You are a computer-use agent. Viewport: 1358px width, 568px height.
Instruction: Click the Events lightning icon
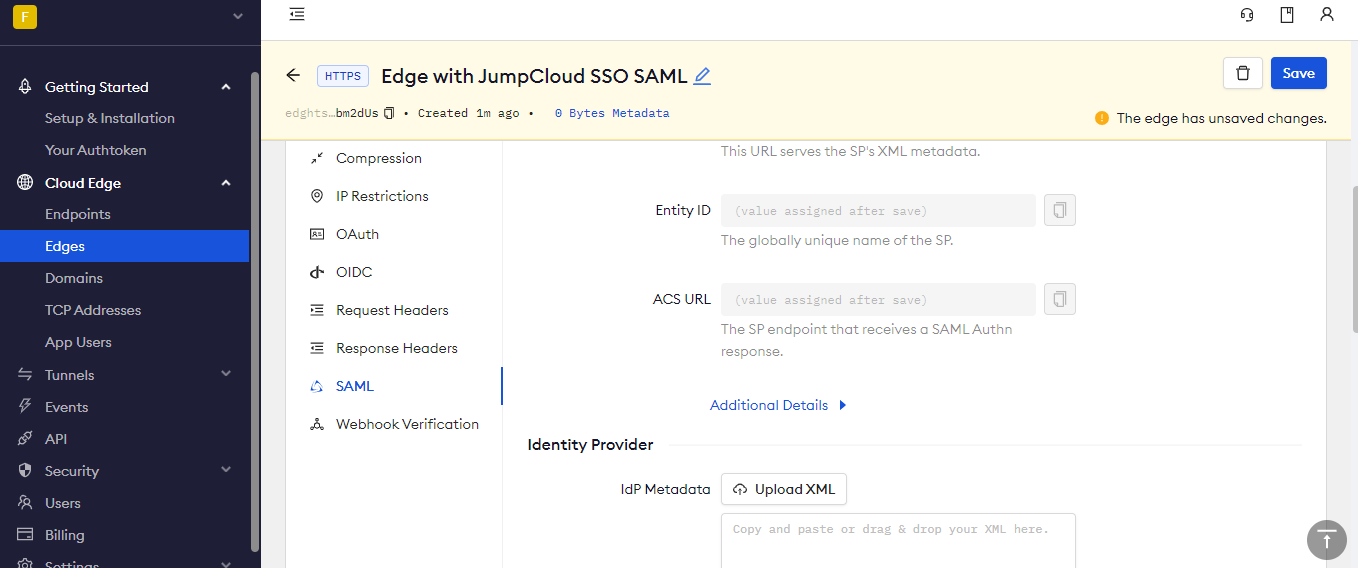25,407
